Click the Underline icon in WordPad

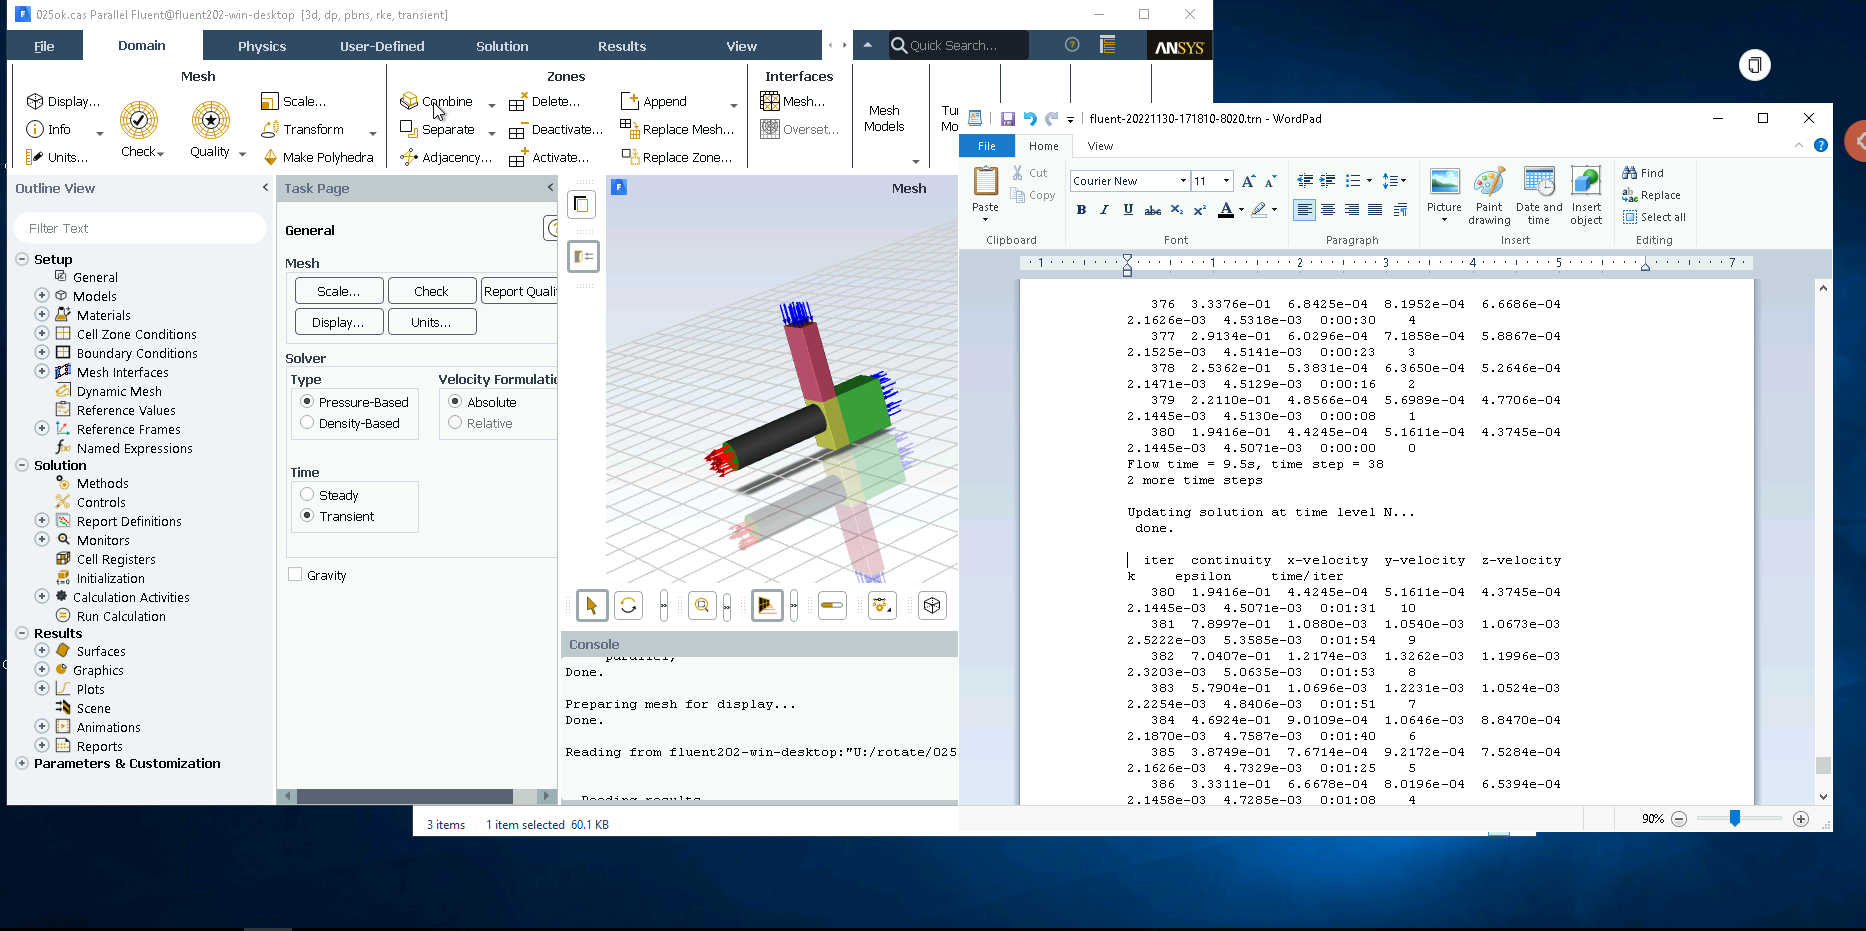pyautogui.click(x=1128, y=209)
